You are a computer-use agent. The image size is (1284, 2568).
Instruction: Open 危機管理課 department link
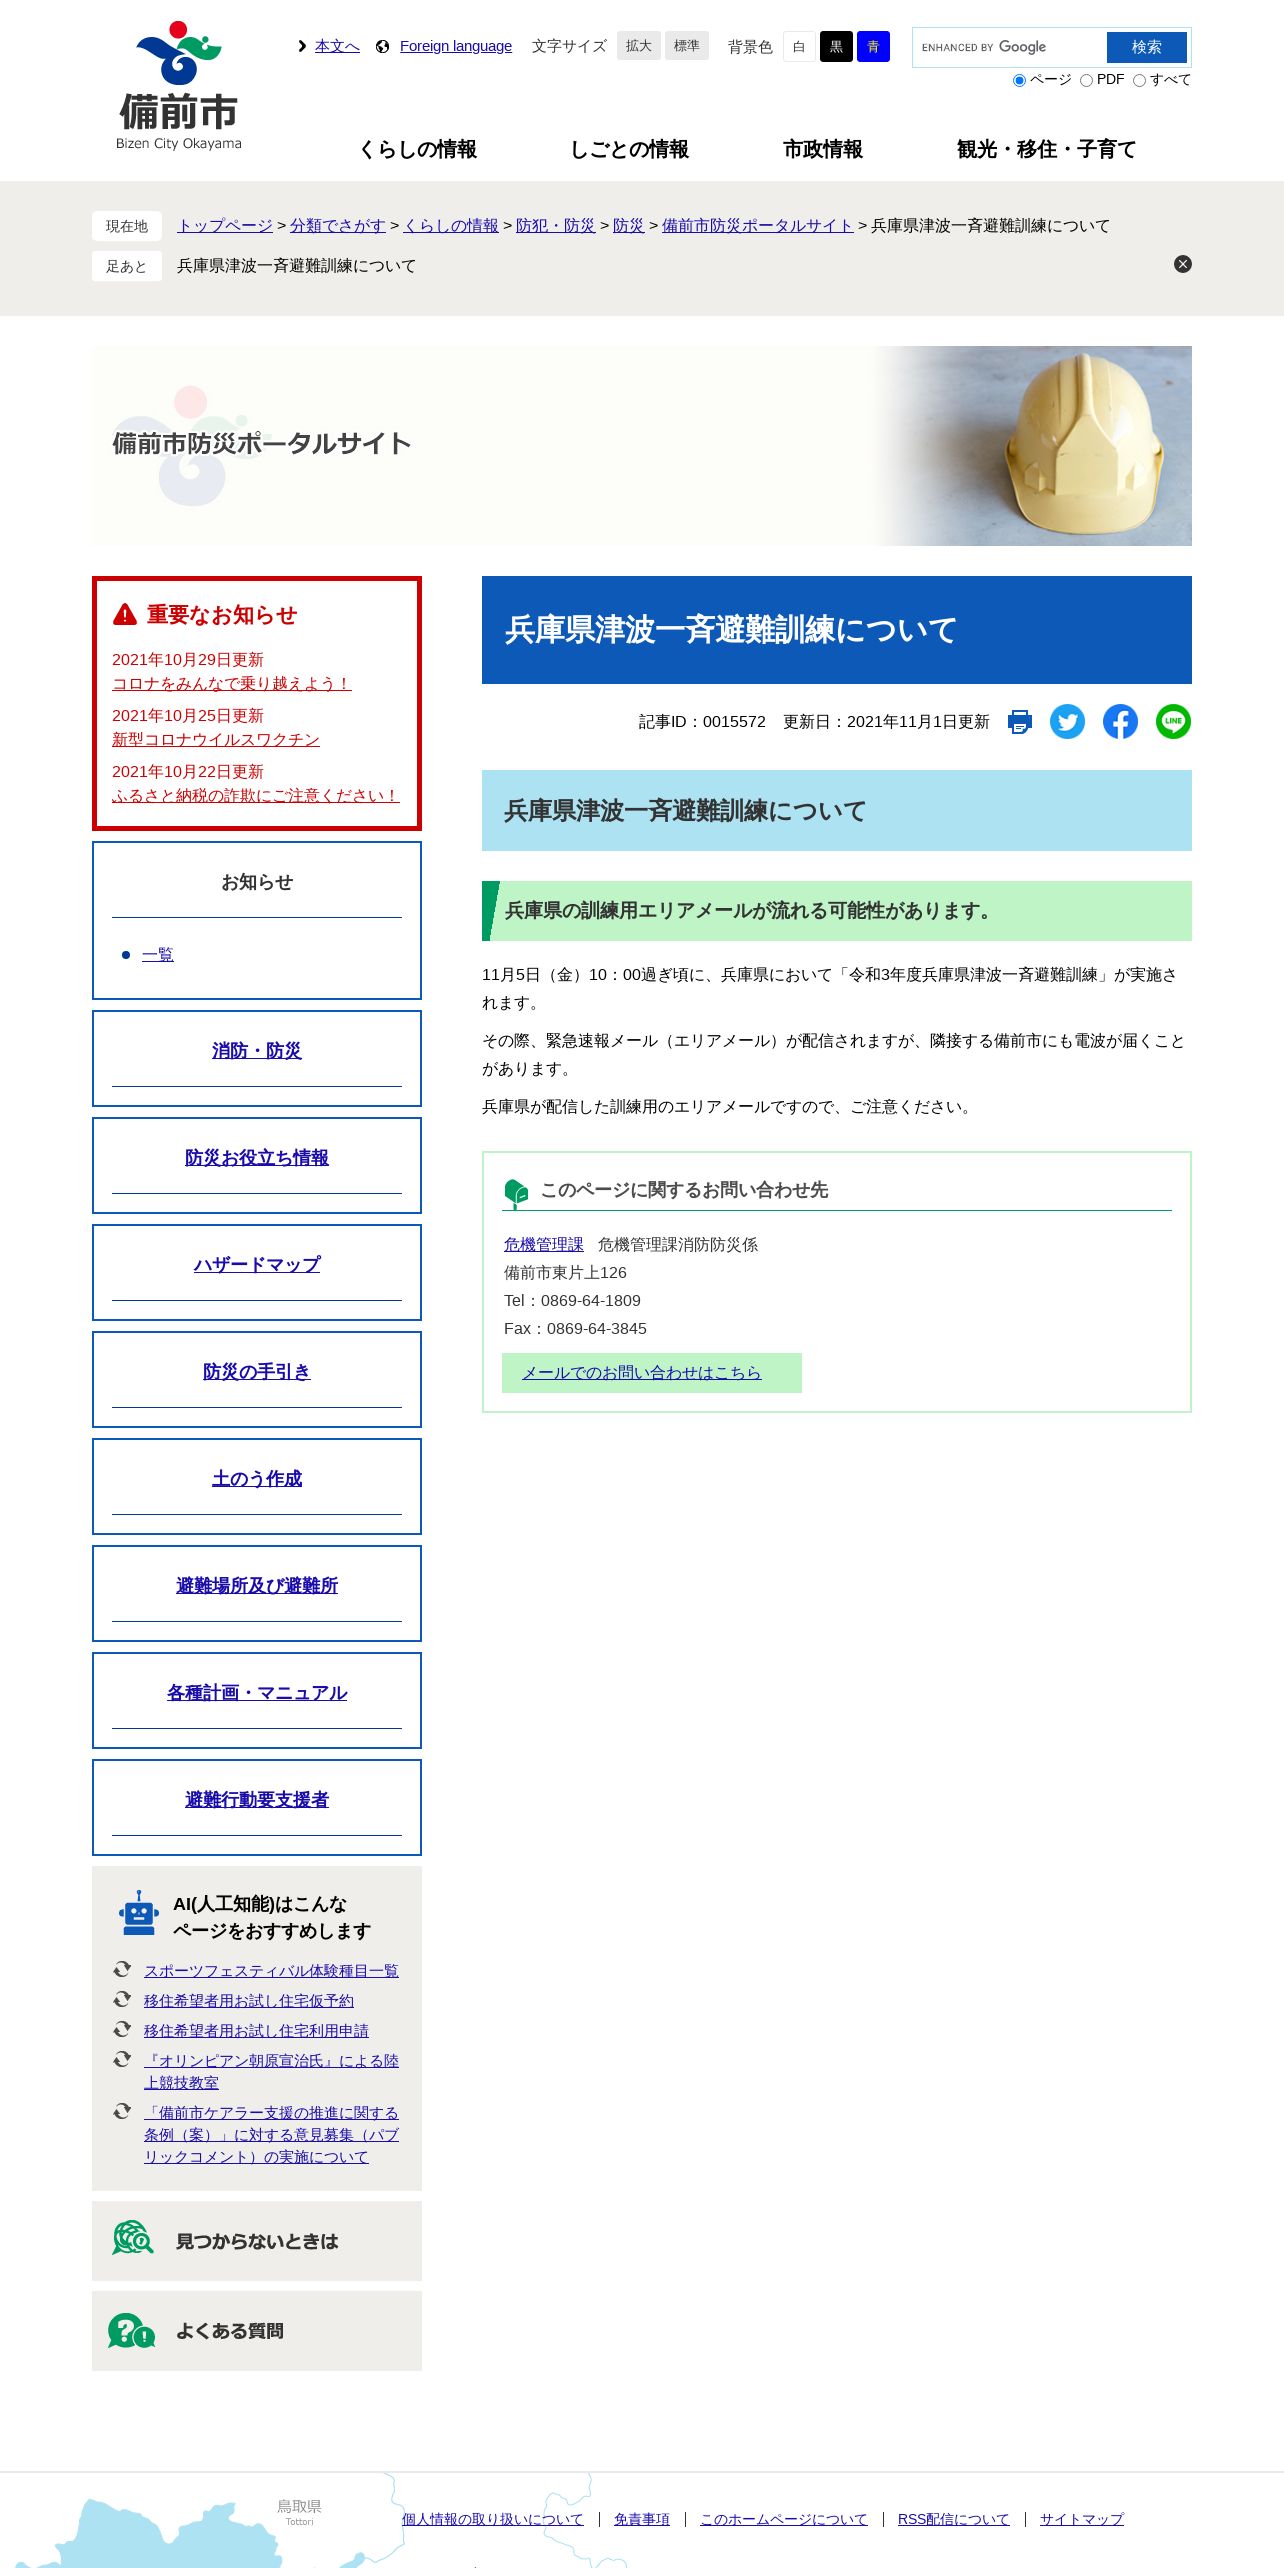[544, 1245]
